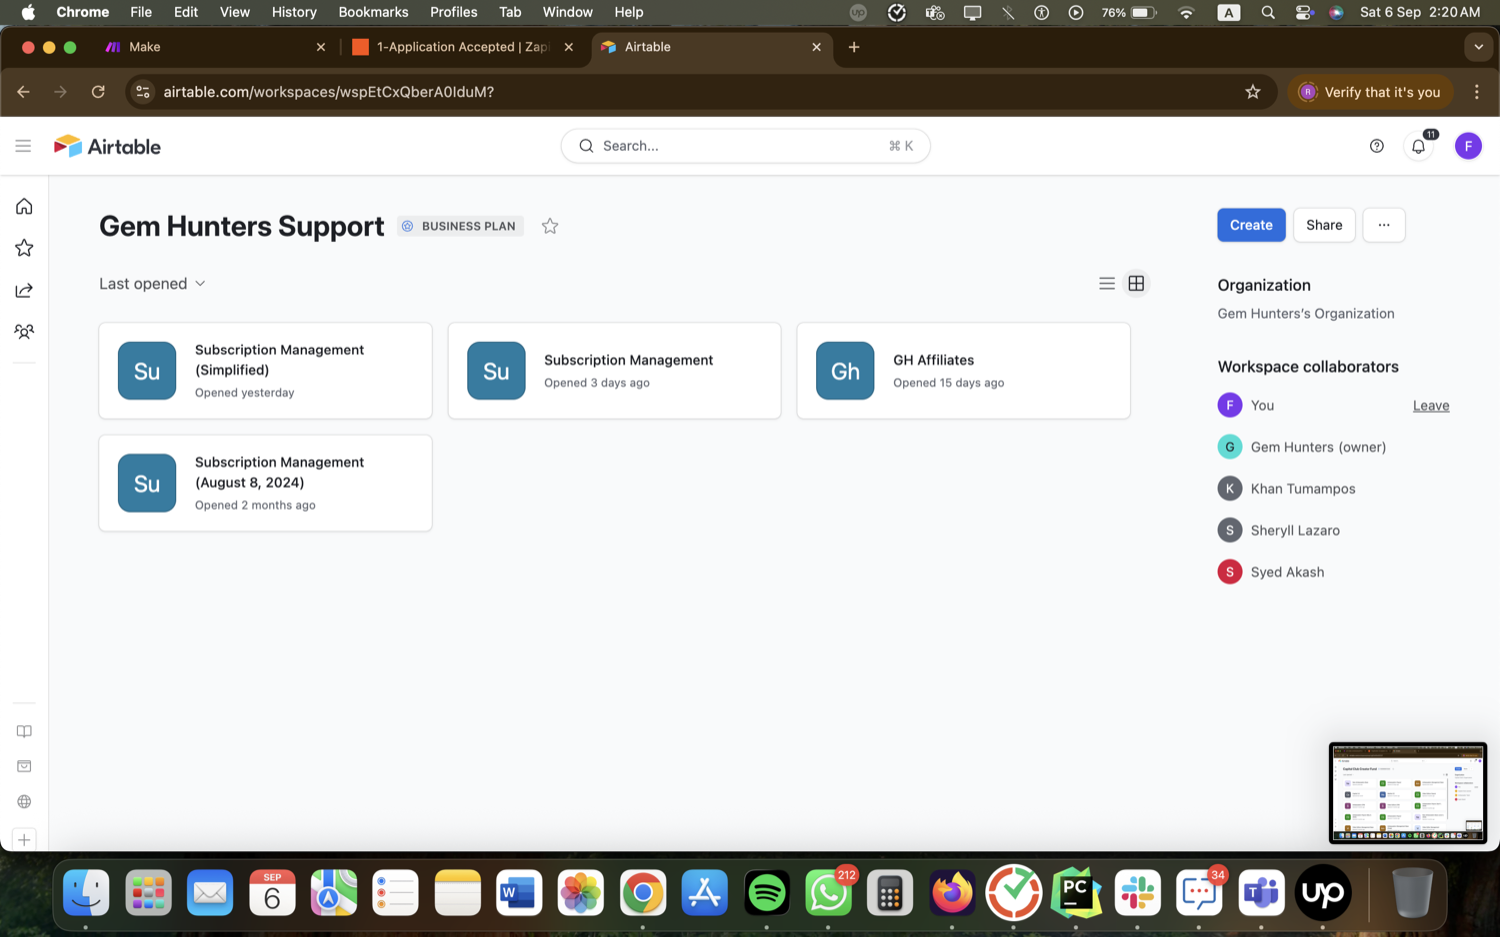Click the plus icon at sidebar bottom

coord(24,840)
